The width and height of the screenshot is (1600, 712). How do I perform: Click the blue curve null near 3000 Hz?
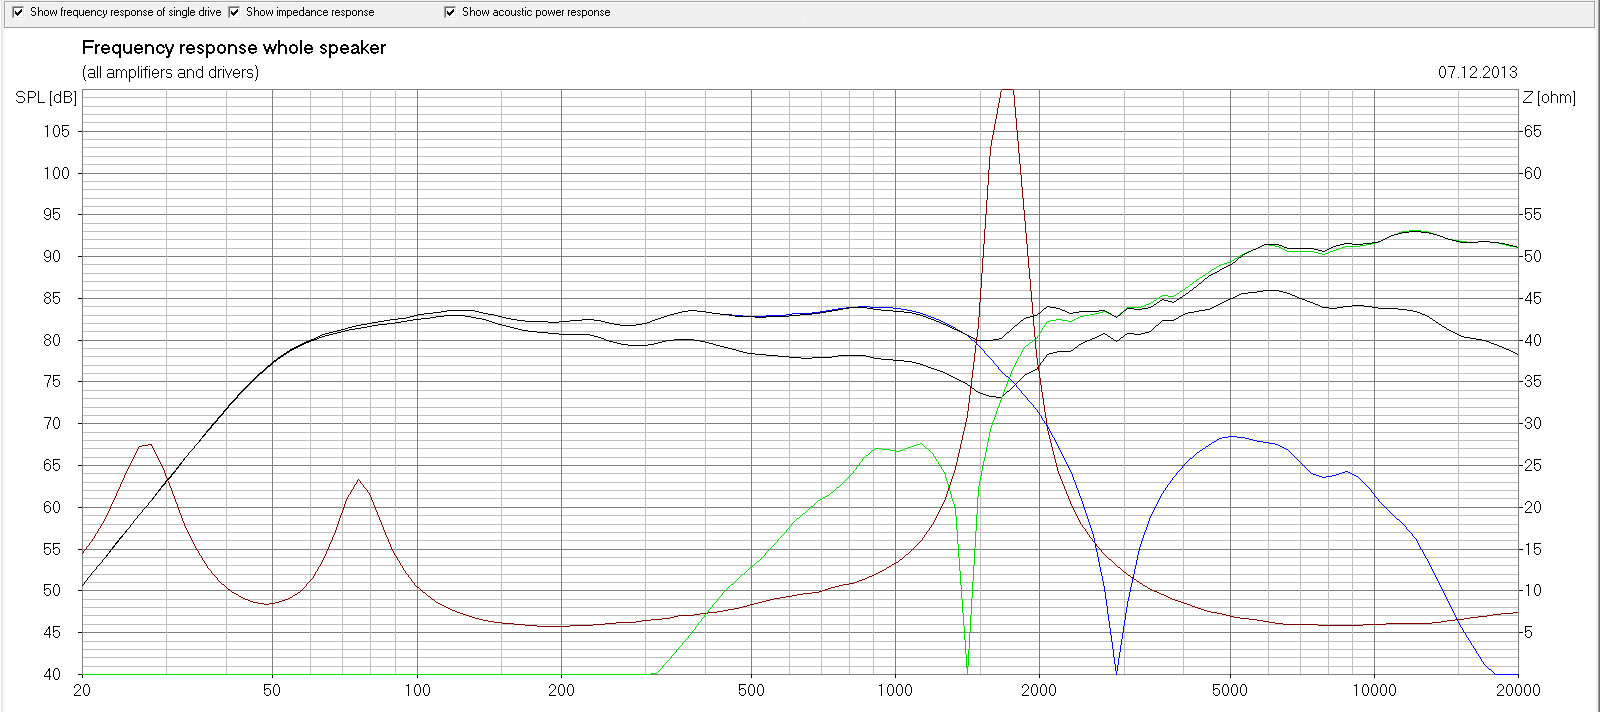coord(1116,670)
